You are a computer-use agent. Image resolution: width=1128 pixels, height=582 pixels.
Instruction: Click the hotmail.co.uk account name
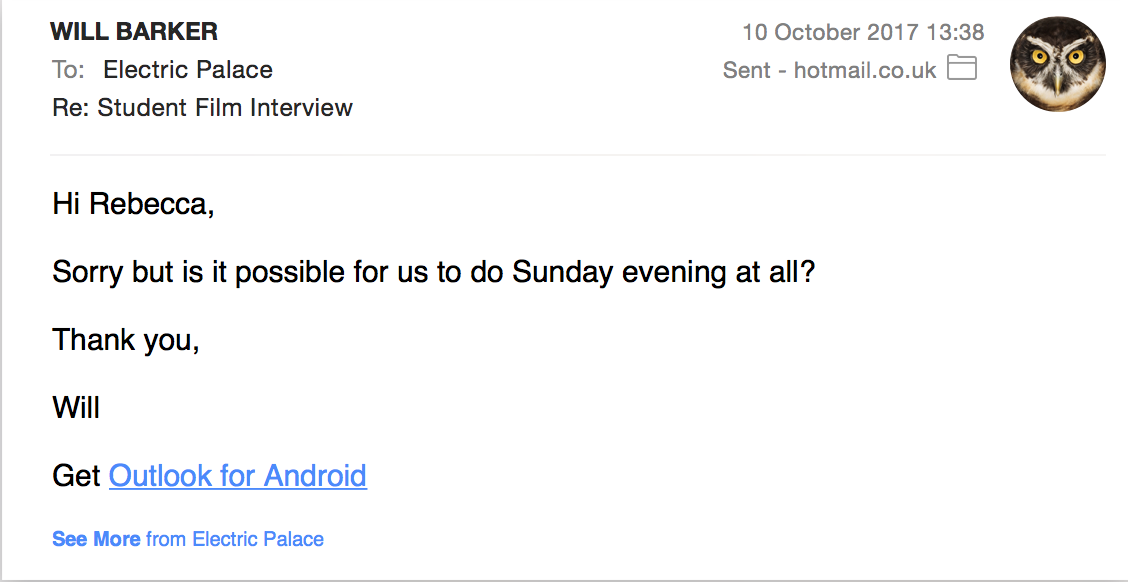[865, 70]
